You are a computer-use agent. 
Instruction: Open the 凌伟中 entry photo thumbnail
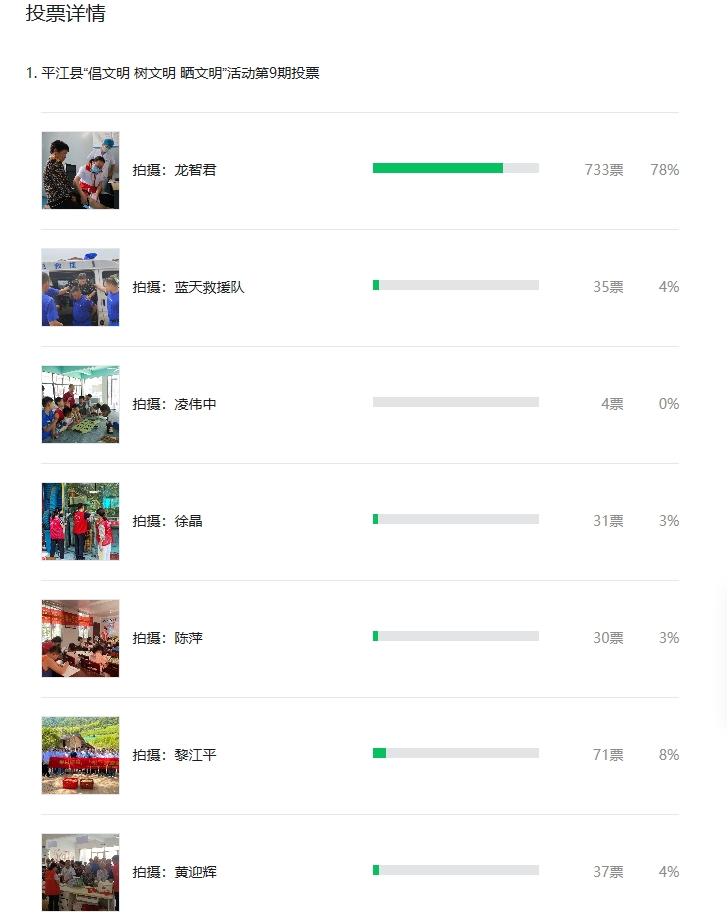point(80,404)
